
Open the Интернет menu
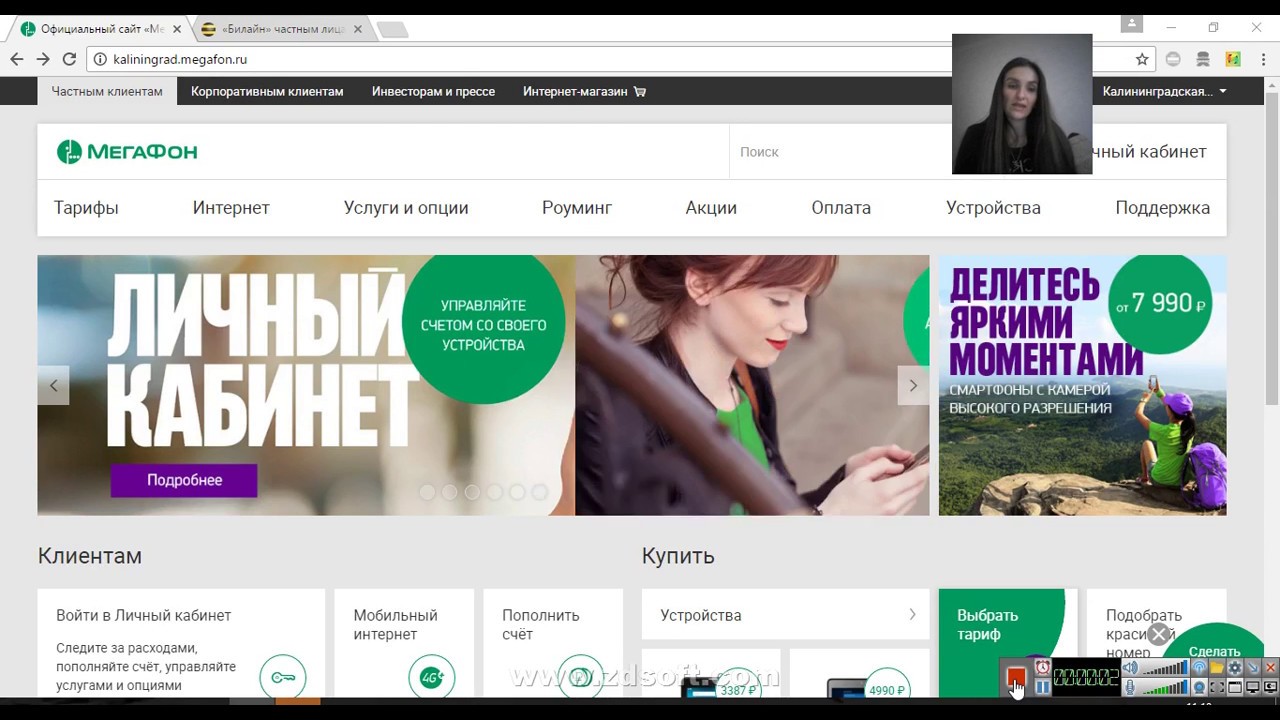pyautogui.click(x=231, y=208)
